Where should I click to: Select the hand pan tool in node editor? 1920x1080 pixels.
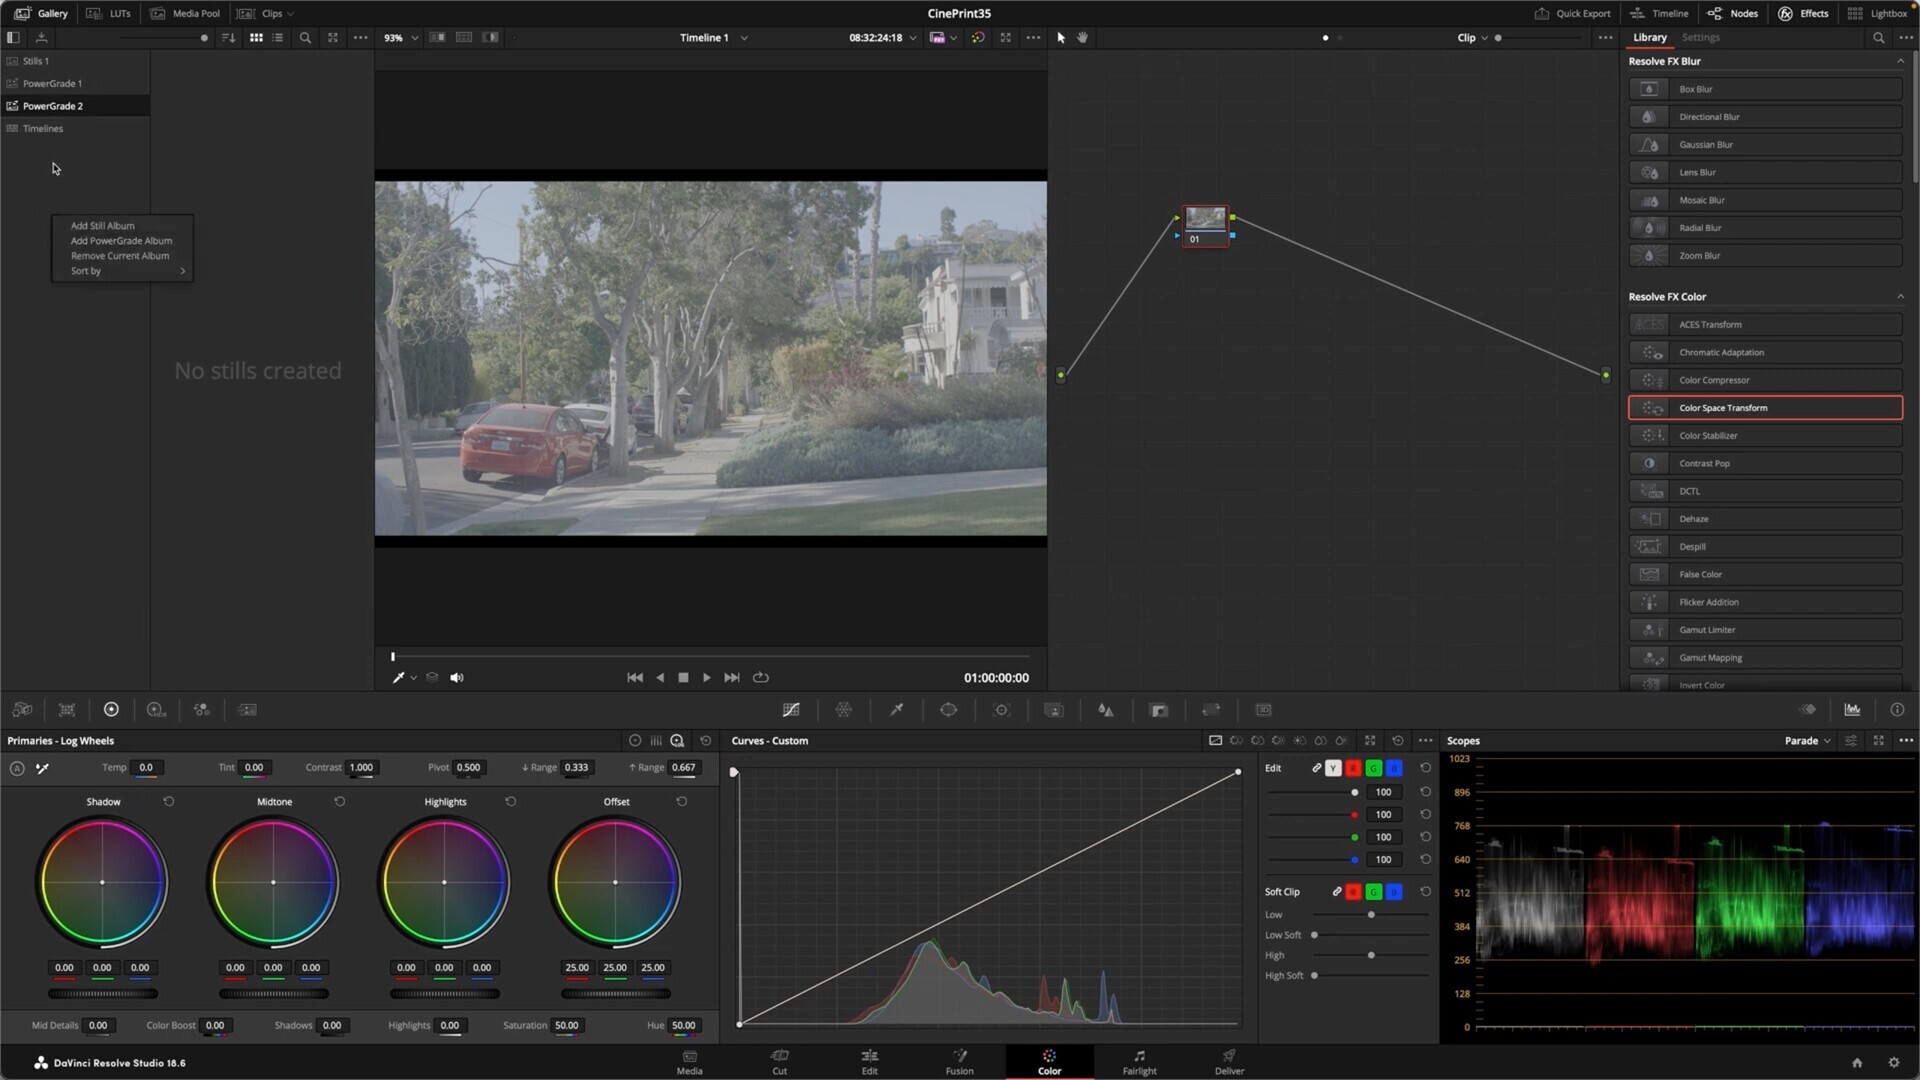(1082, 38)
